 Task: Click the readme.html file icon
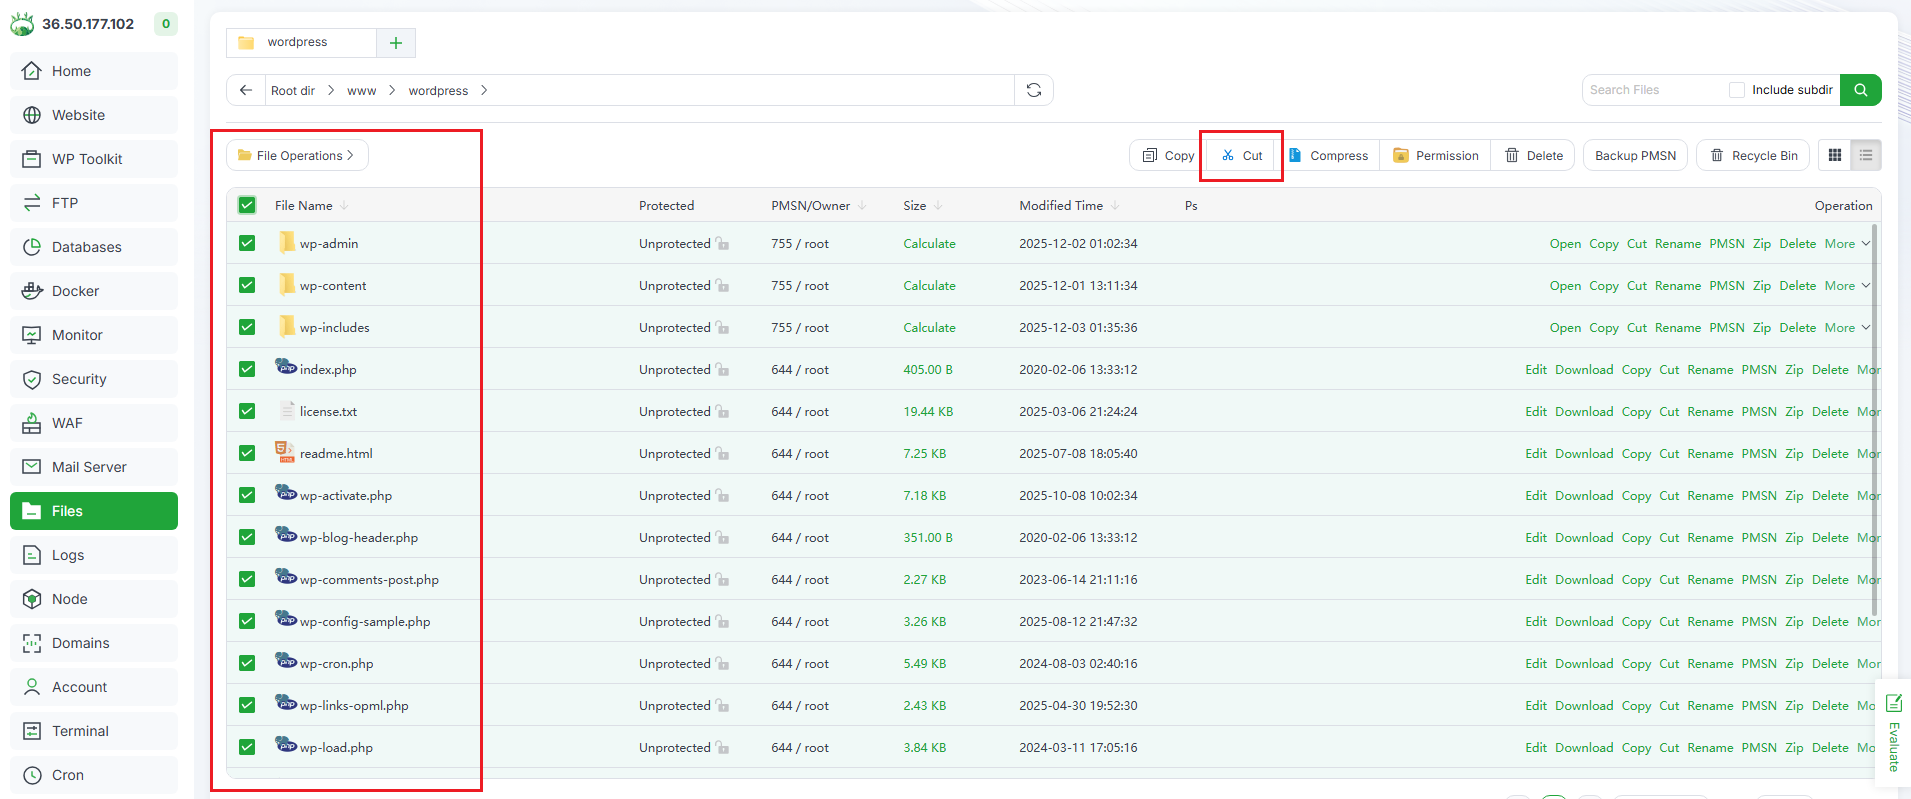285,452
